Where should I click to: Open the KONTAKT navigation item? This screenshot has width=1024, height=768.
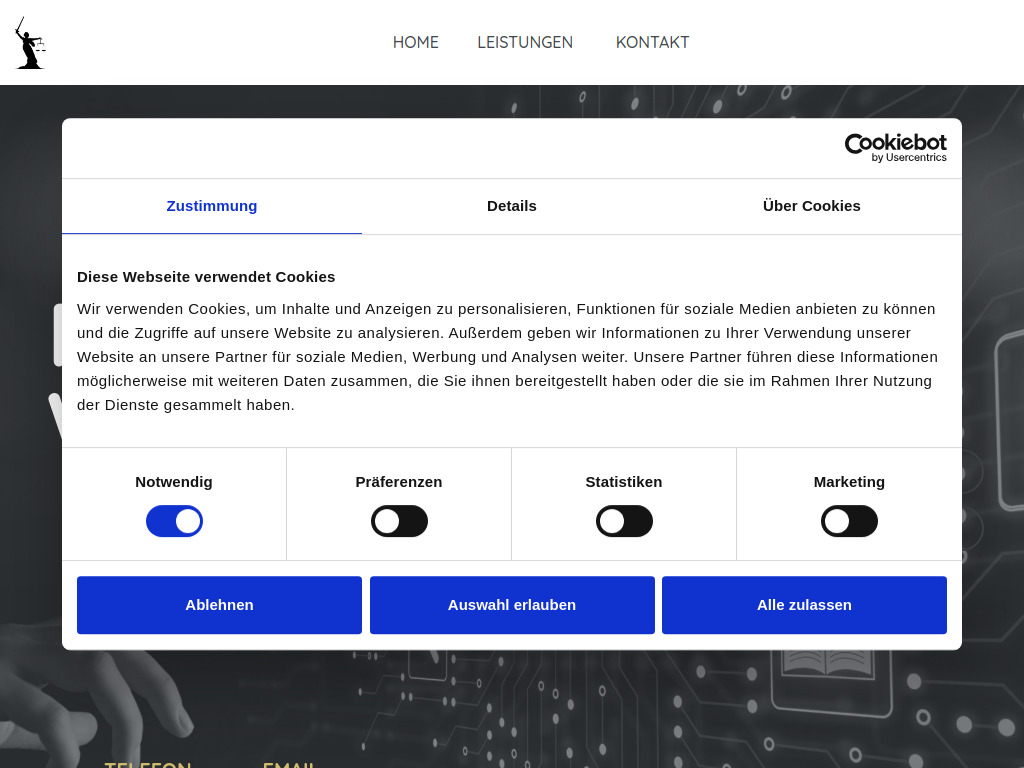coord(652,42)
